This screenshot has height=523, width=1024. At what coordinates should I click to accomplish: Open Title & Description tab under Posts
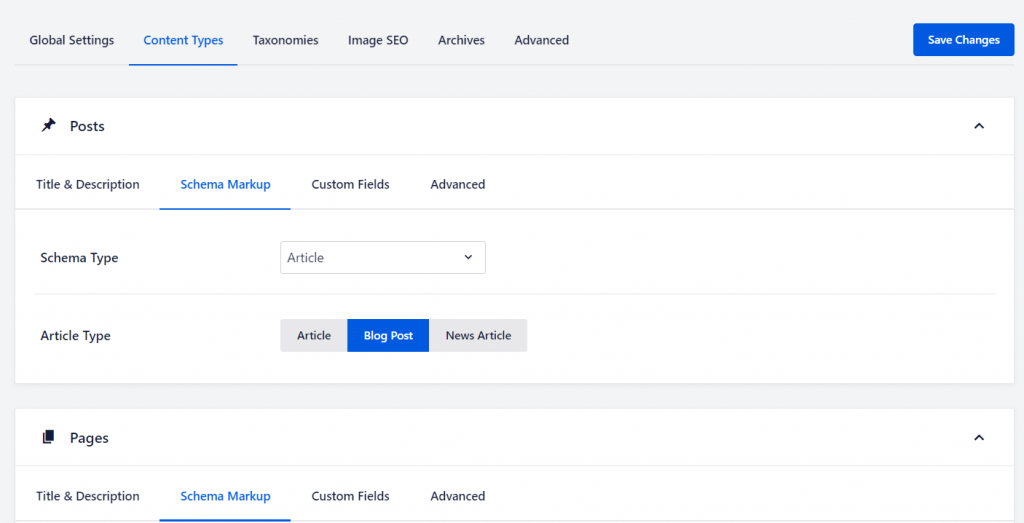(x=88, y=185)
